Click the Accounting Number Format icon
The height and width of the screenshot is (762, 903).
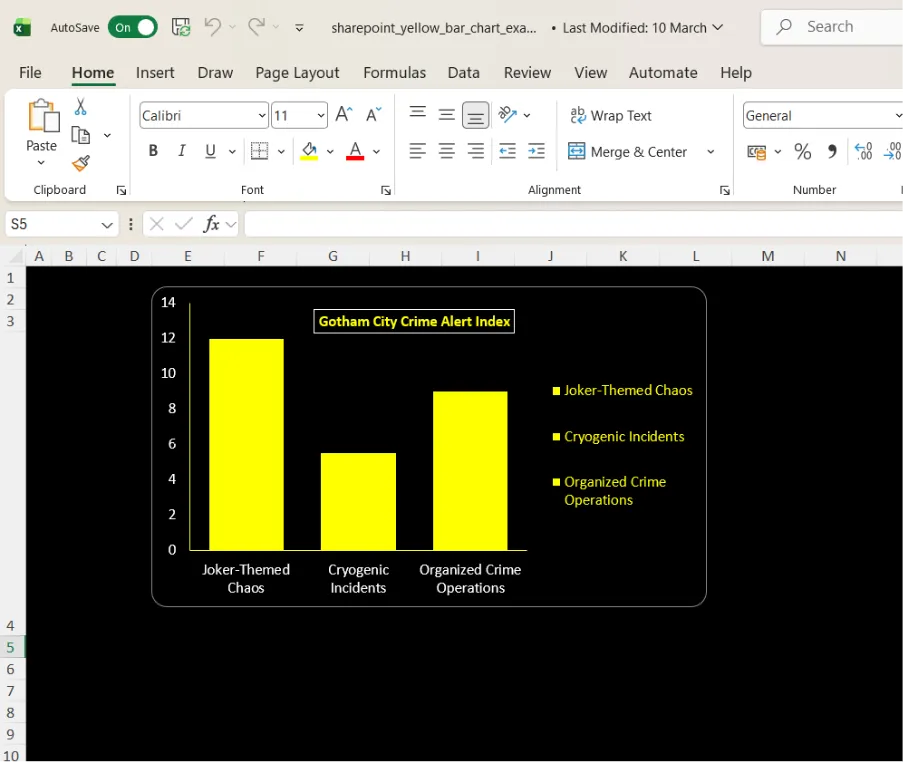pos(757,151)
